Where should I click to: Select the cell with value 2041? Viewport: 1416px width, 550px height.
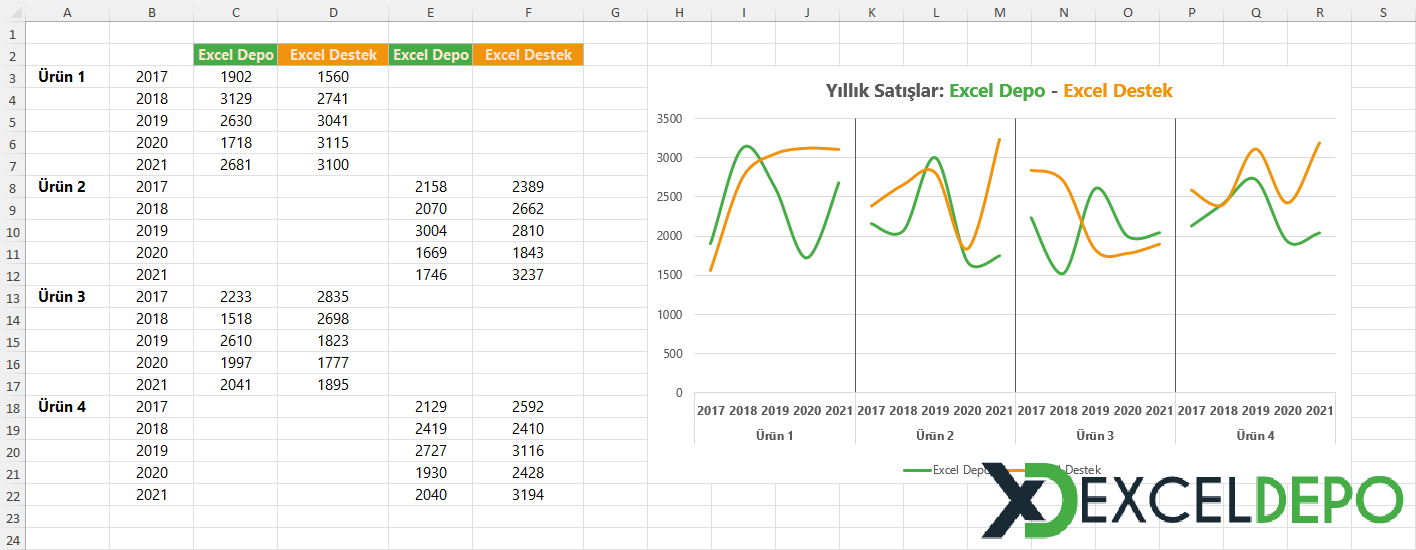(x=235, y=385)
